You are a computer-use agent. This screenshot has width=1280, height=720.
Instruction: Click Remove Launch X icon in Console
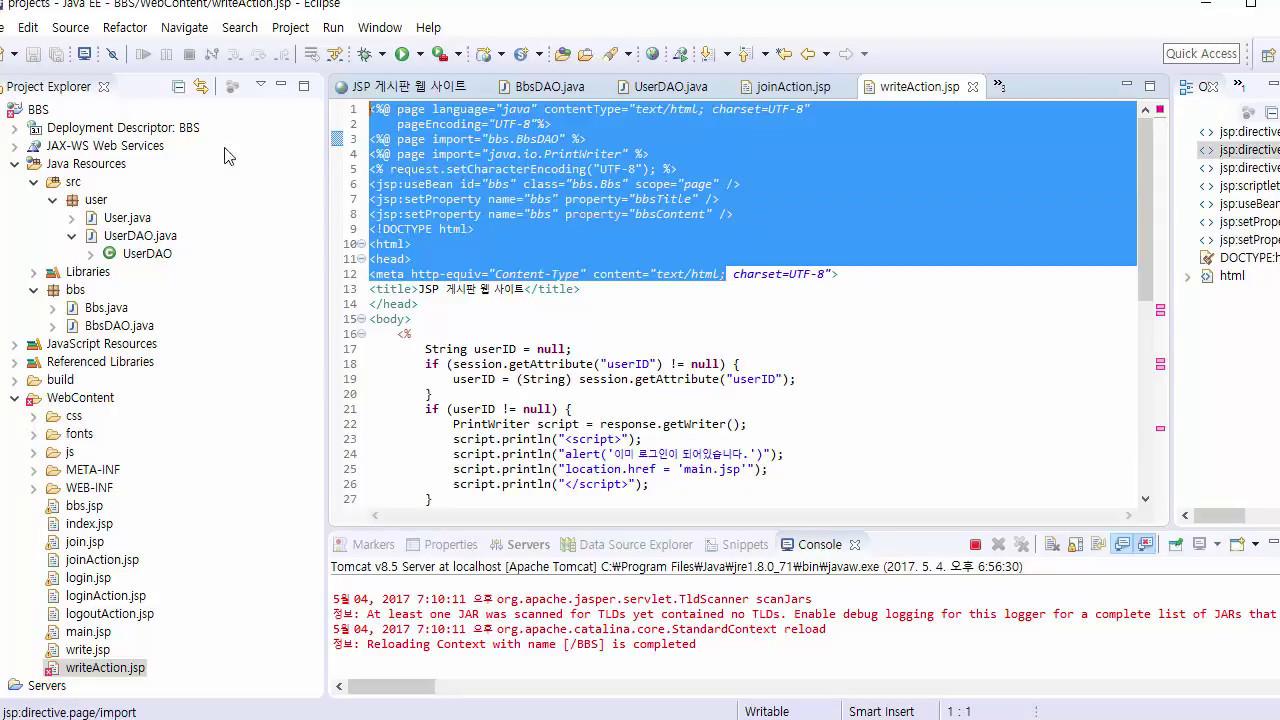[998, 545]
